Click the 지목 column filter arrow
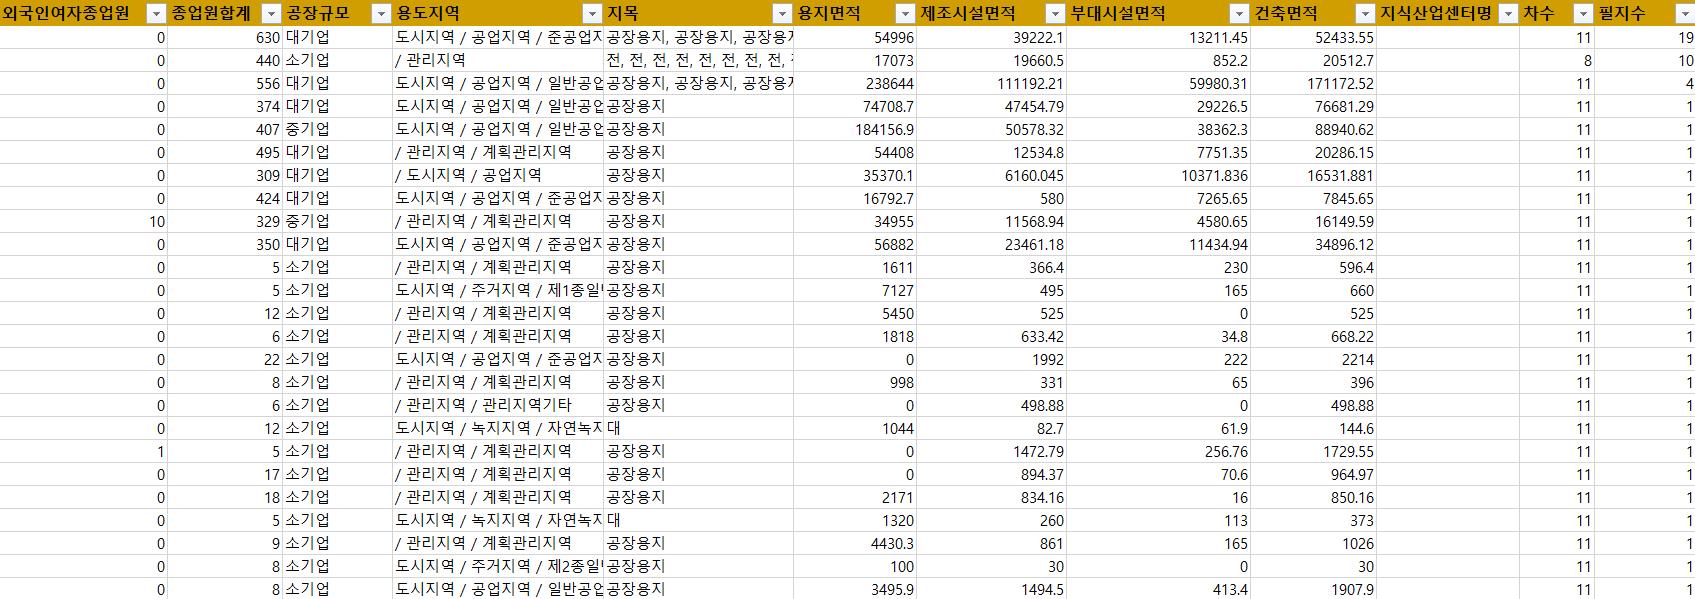1695x599 pixels. pos(782,14)
